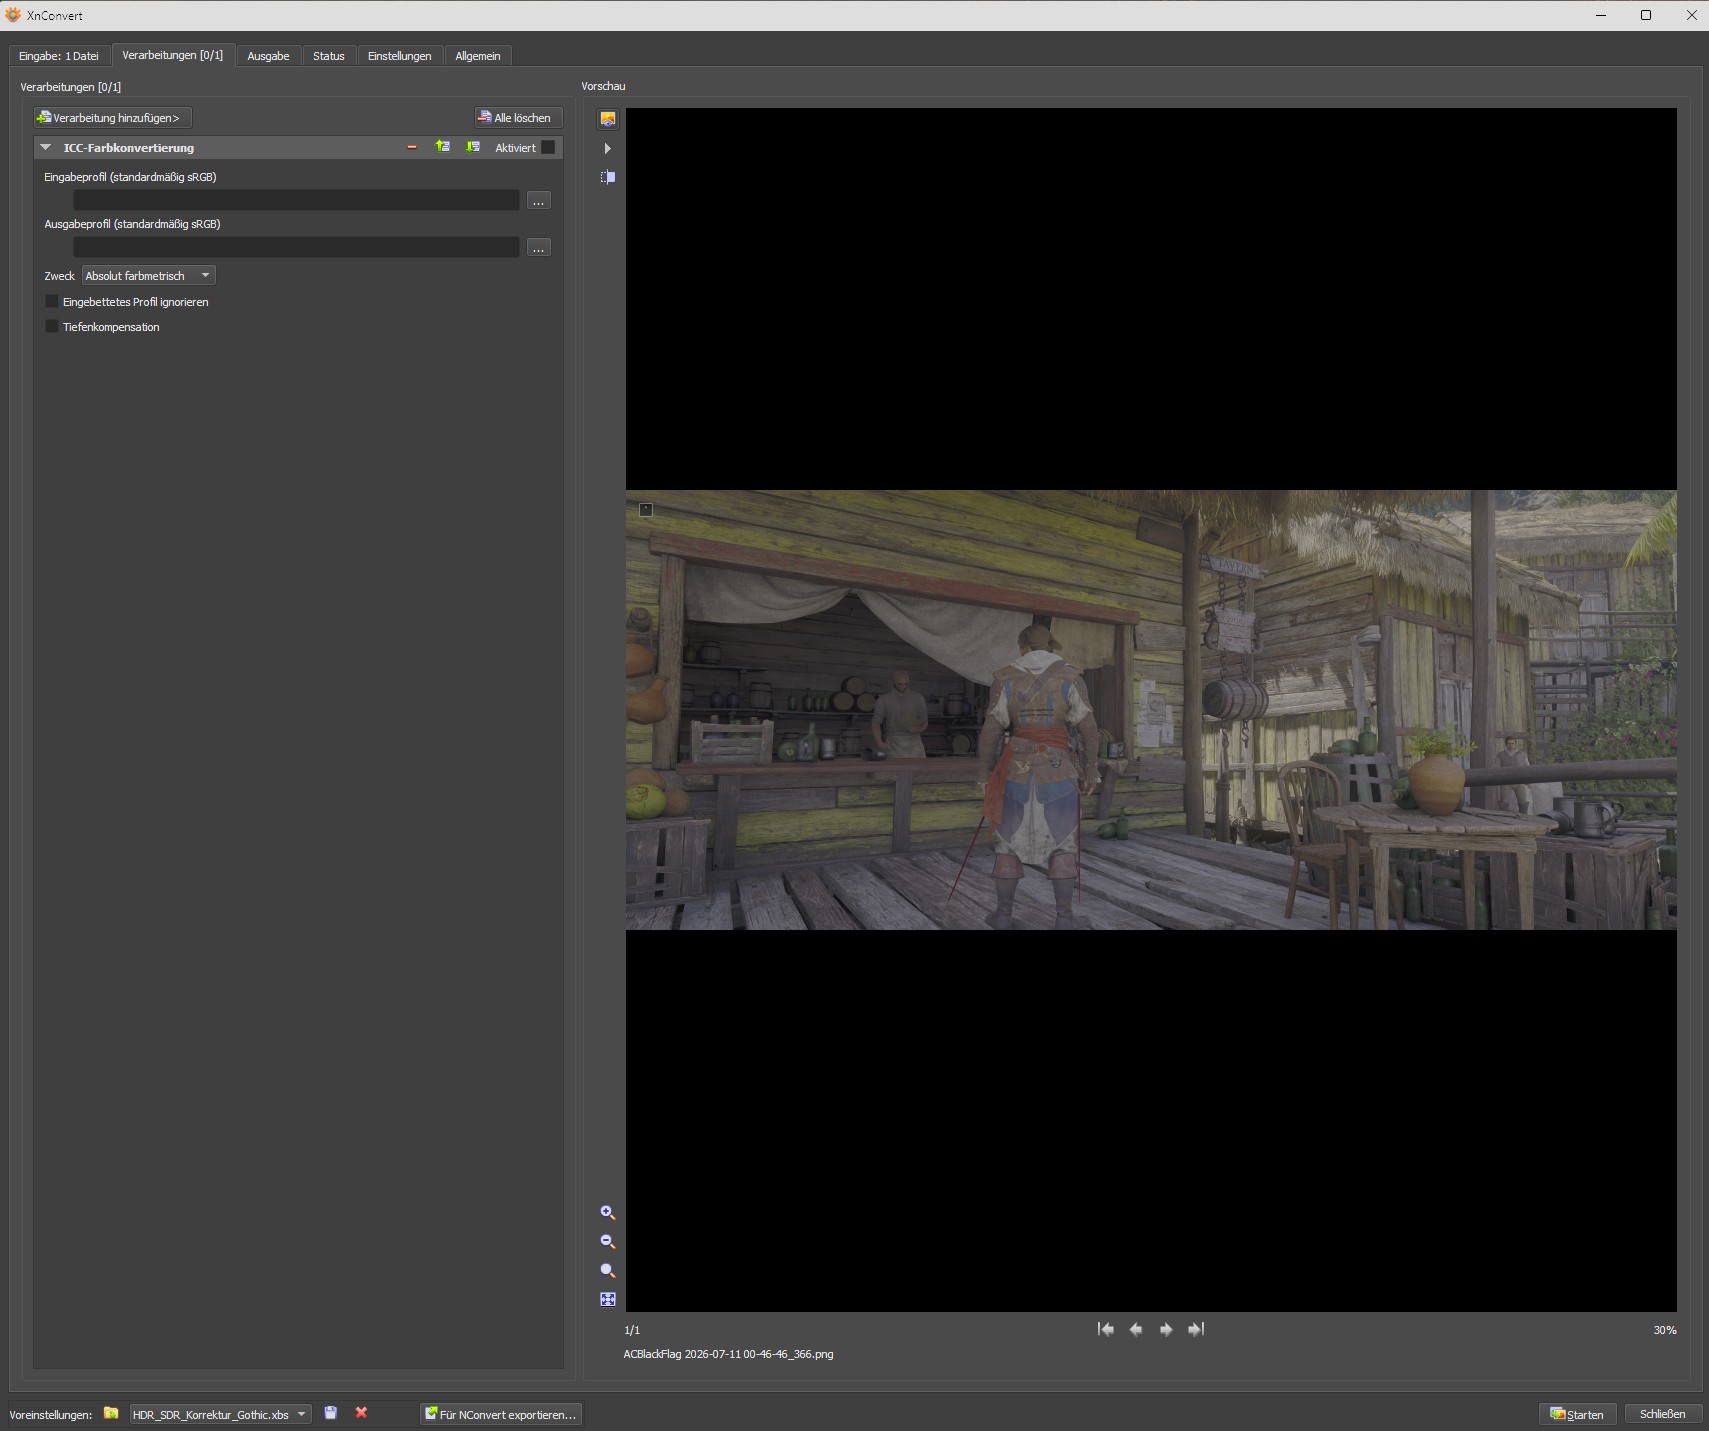Screen dimensions: 1709x1431
Task: Open Verarbeitung hinzufügen menu
Action: tap(113, 118)
